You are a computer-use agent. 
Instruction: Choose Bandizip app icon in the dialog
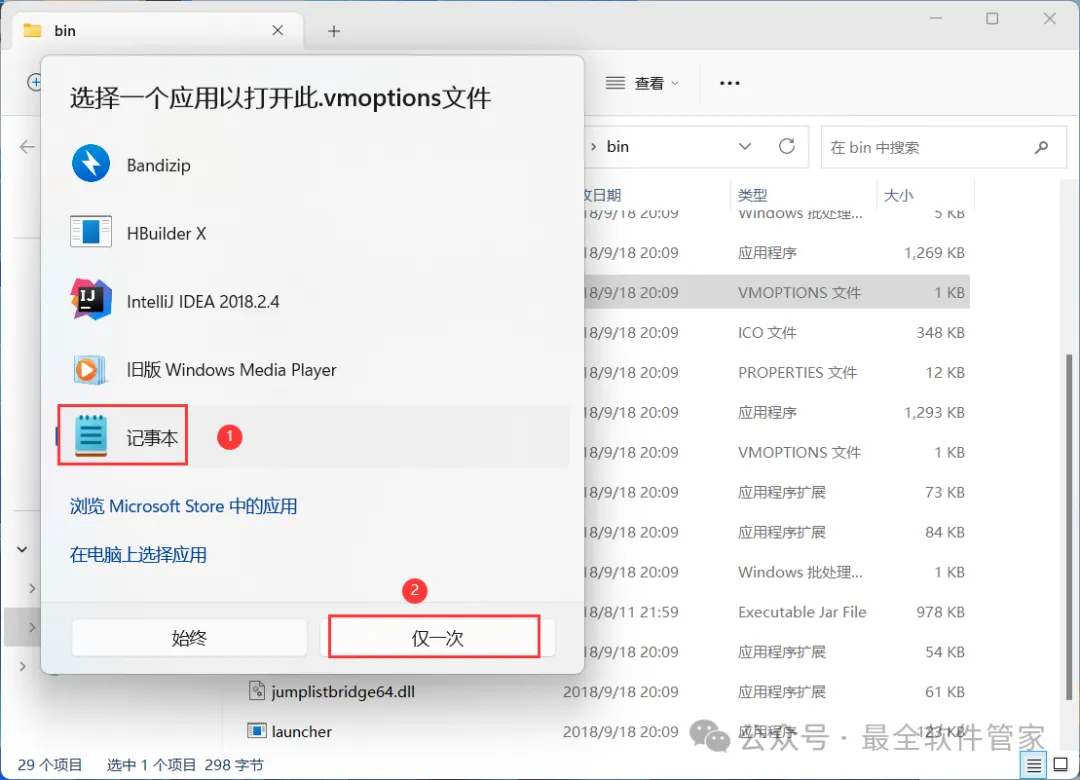coord(91,164)
